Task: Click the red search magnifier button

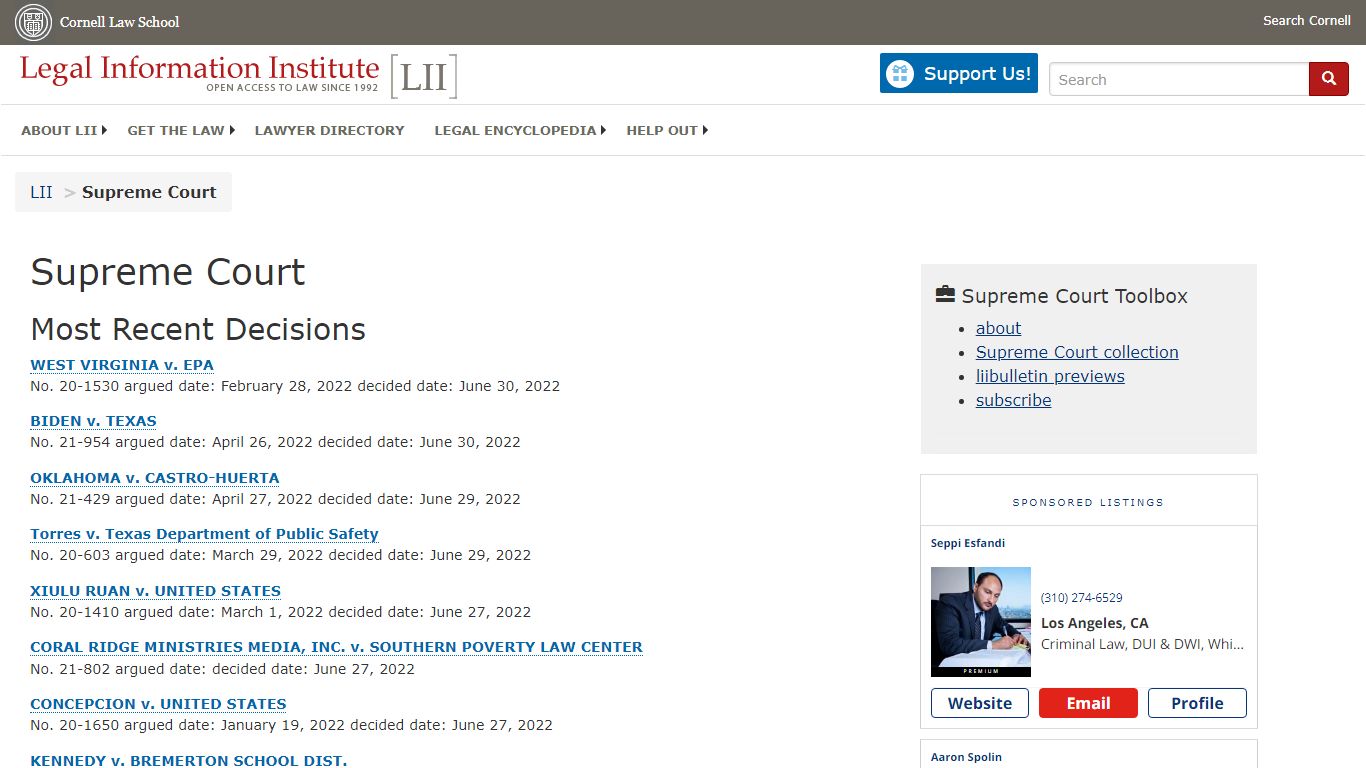Action: coord(1329,79)
